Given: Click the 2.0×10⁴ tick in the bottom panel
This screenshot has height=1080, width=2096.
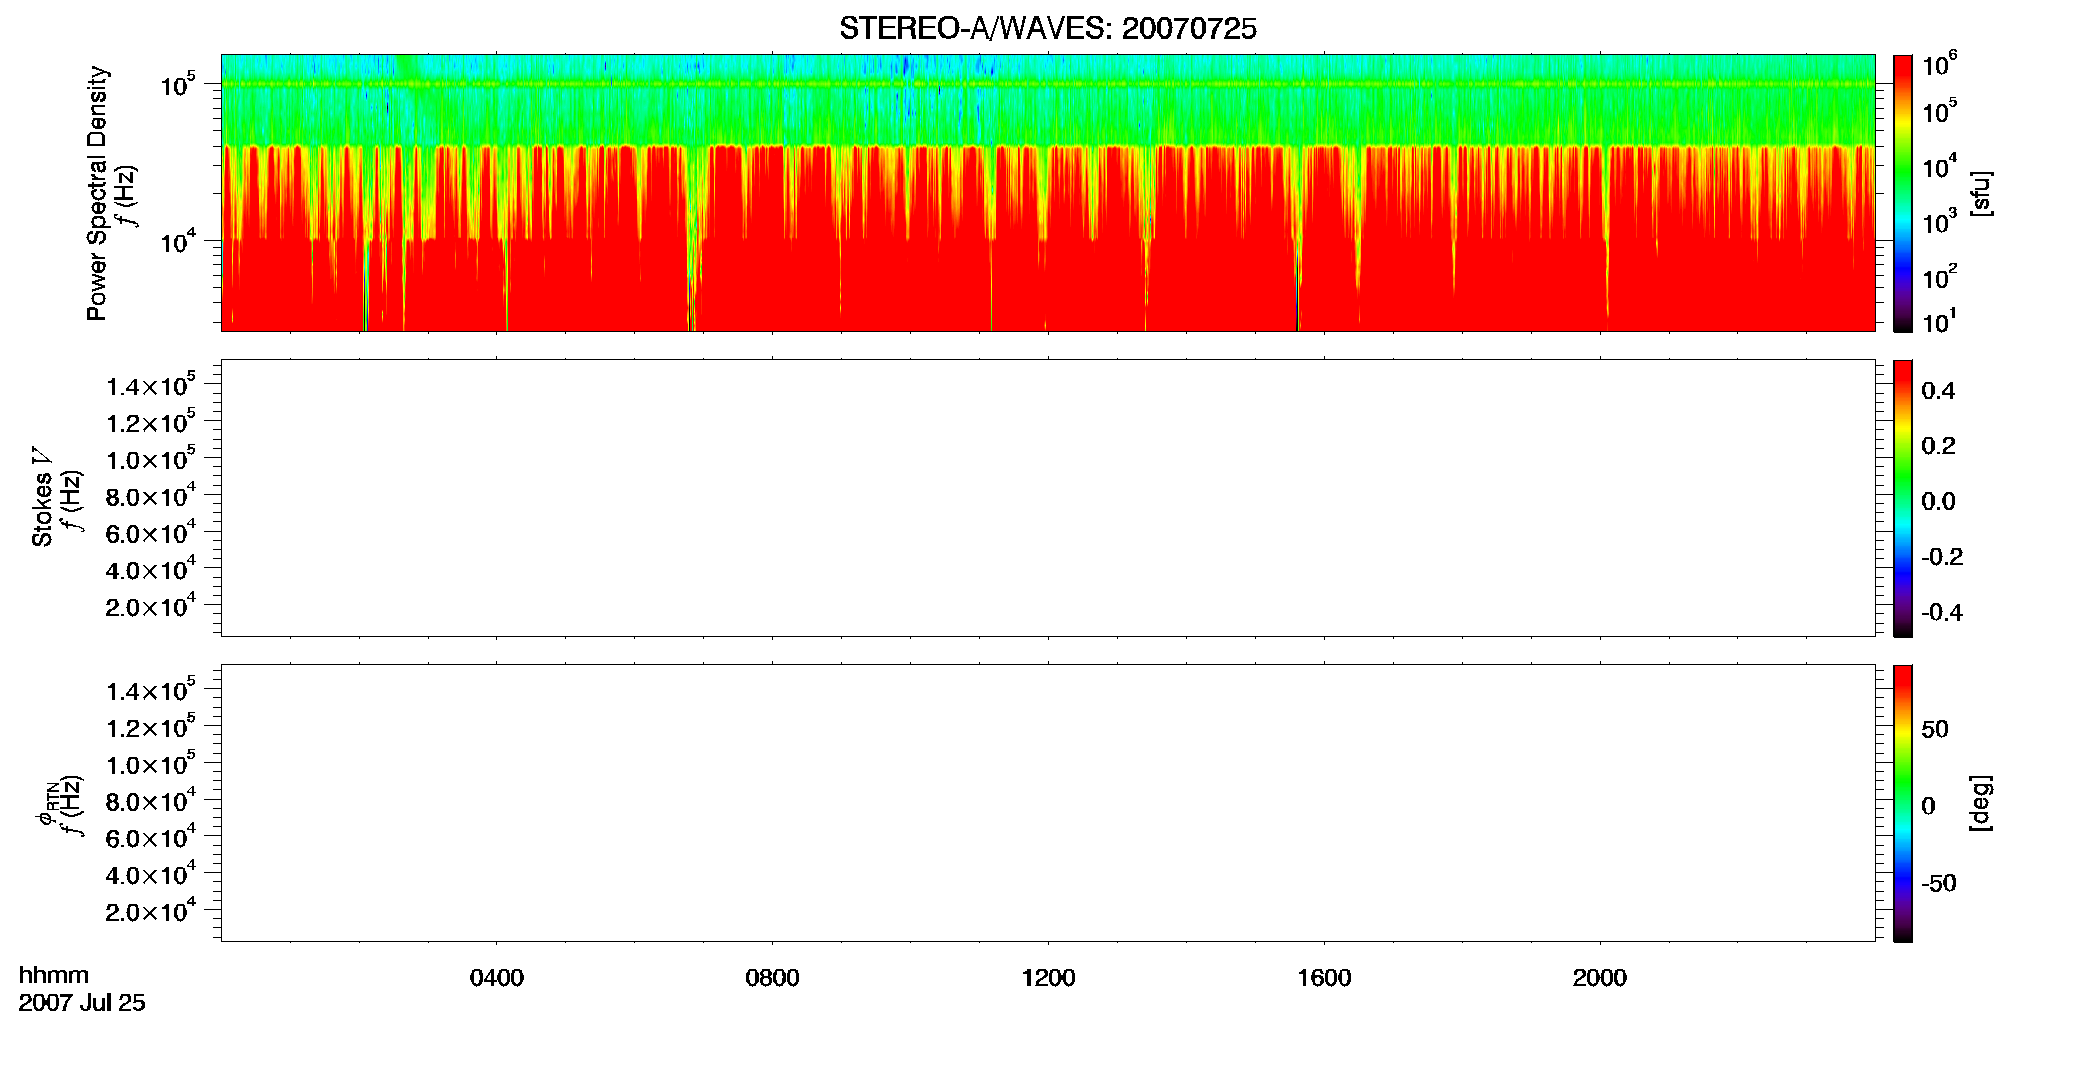Looking at the screenshot, I should [151, 911].
